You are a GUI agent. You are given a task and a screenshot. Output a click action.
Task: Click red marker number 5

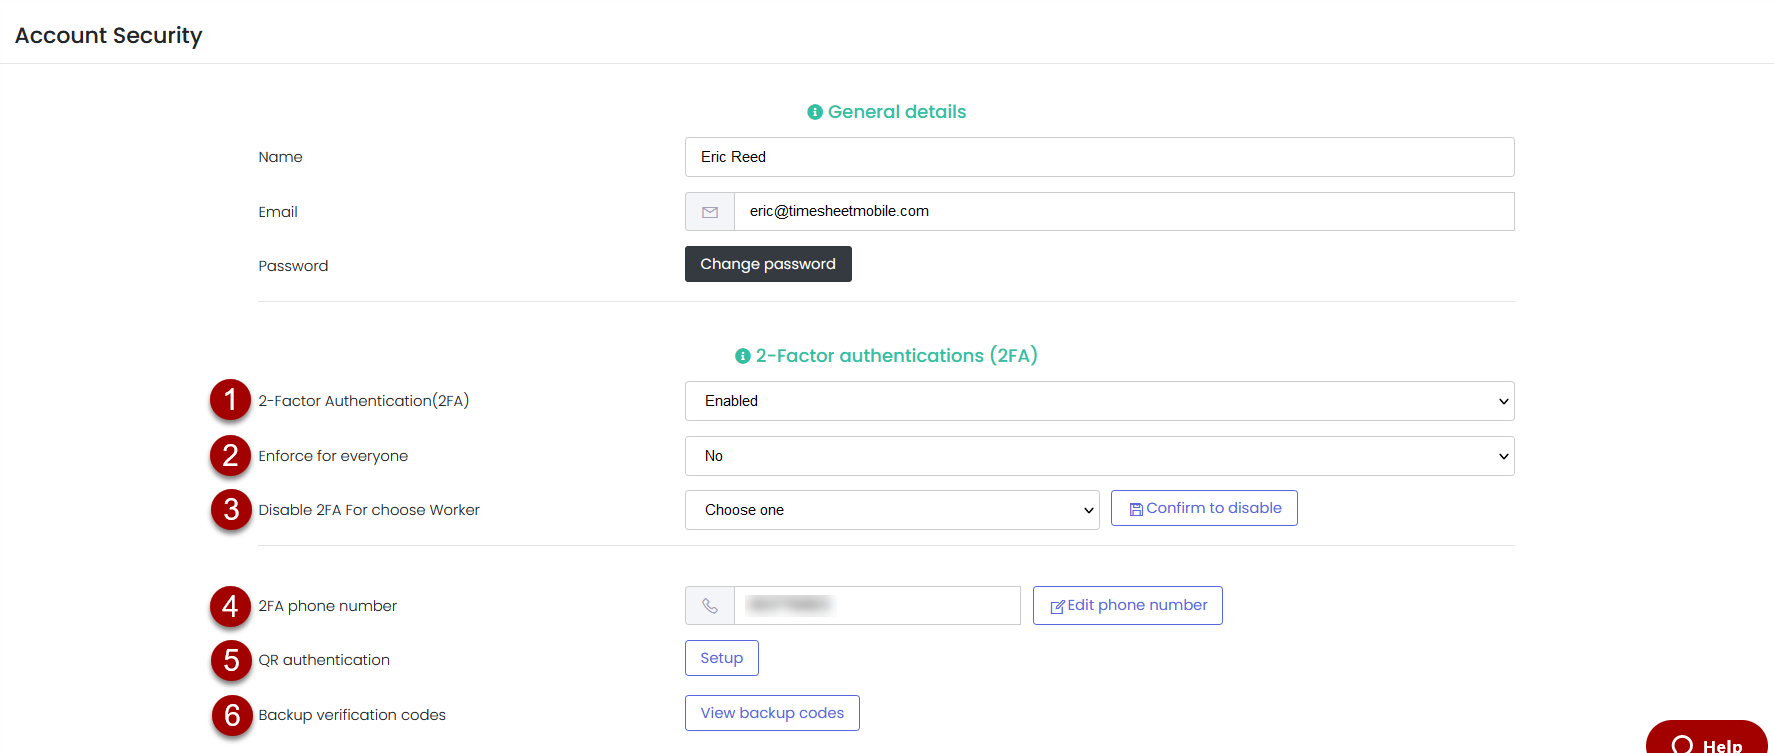[230, 660]
